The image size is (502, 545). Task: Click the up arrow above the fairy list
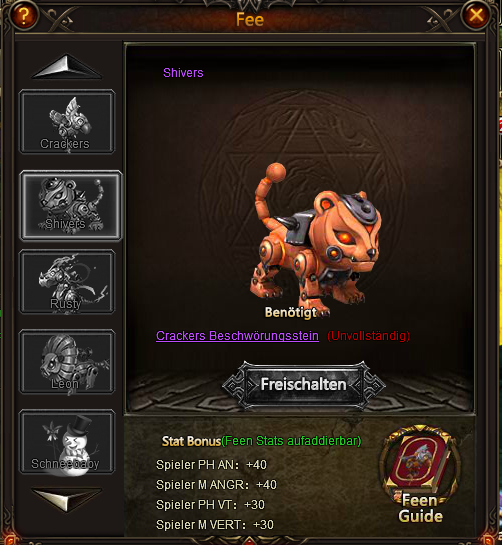pos(67,66)
